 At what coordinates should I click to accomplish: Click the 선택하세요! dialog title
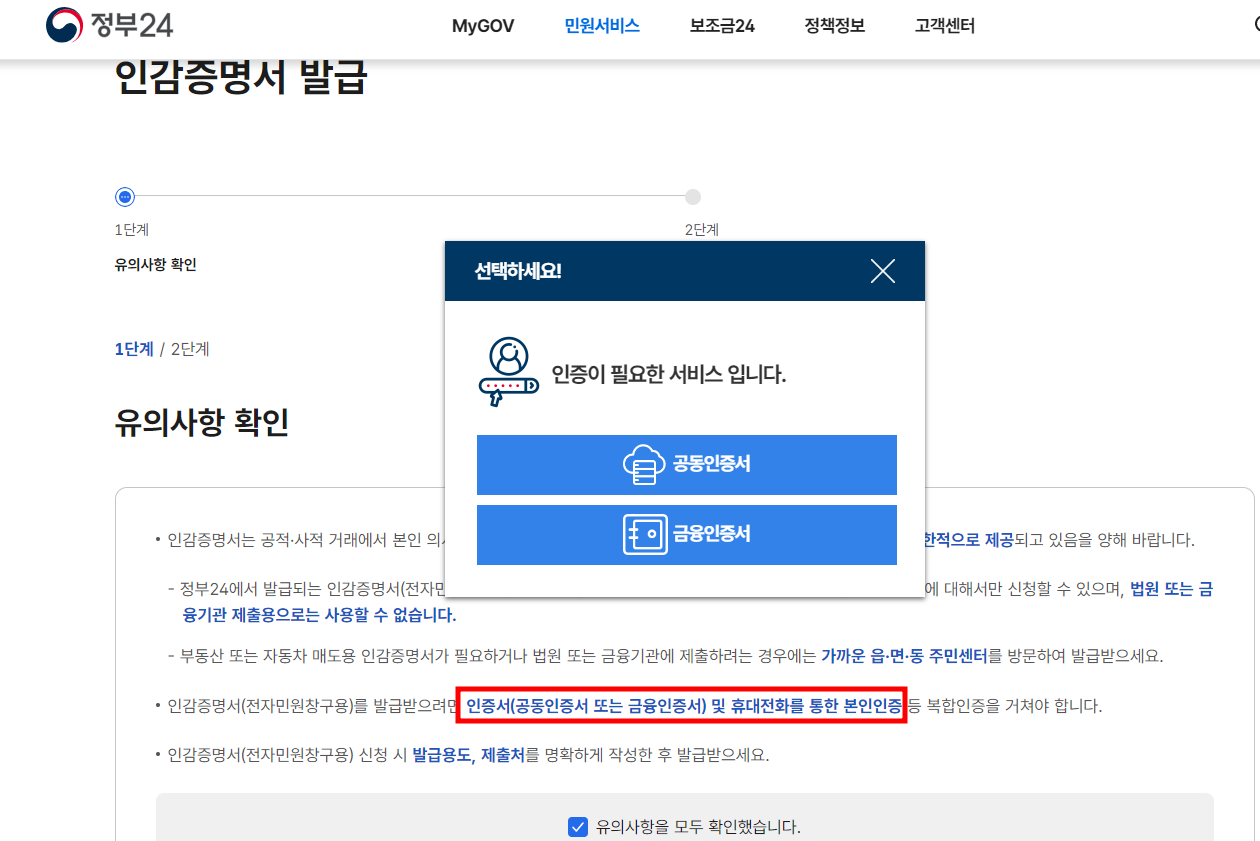518,271
